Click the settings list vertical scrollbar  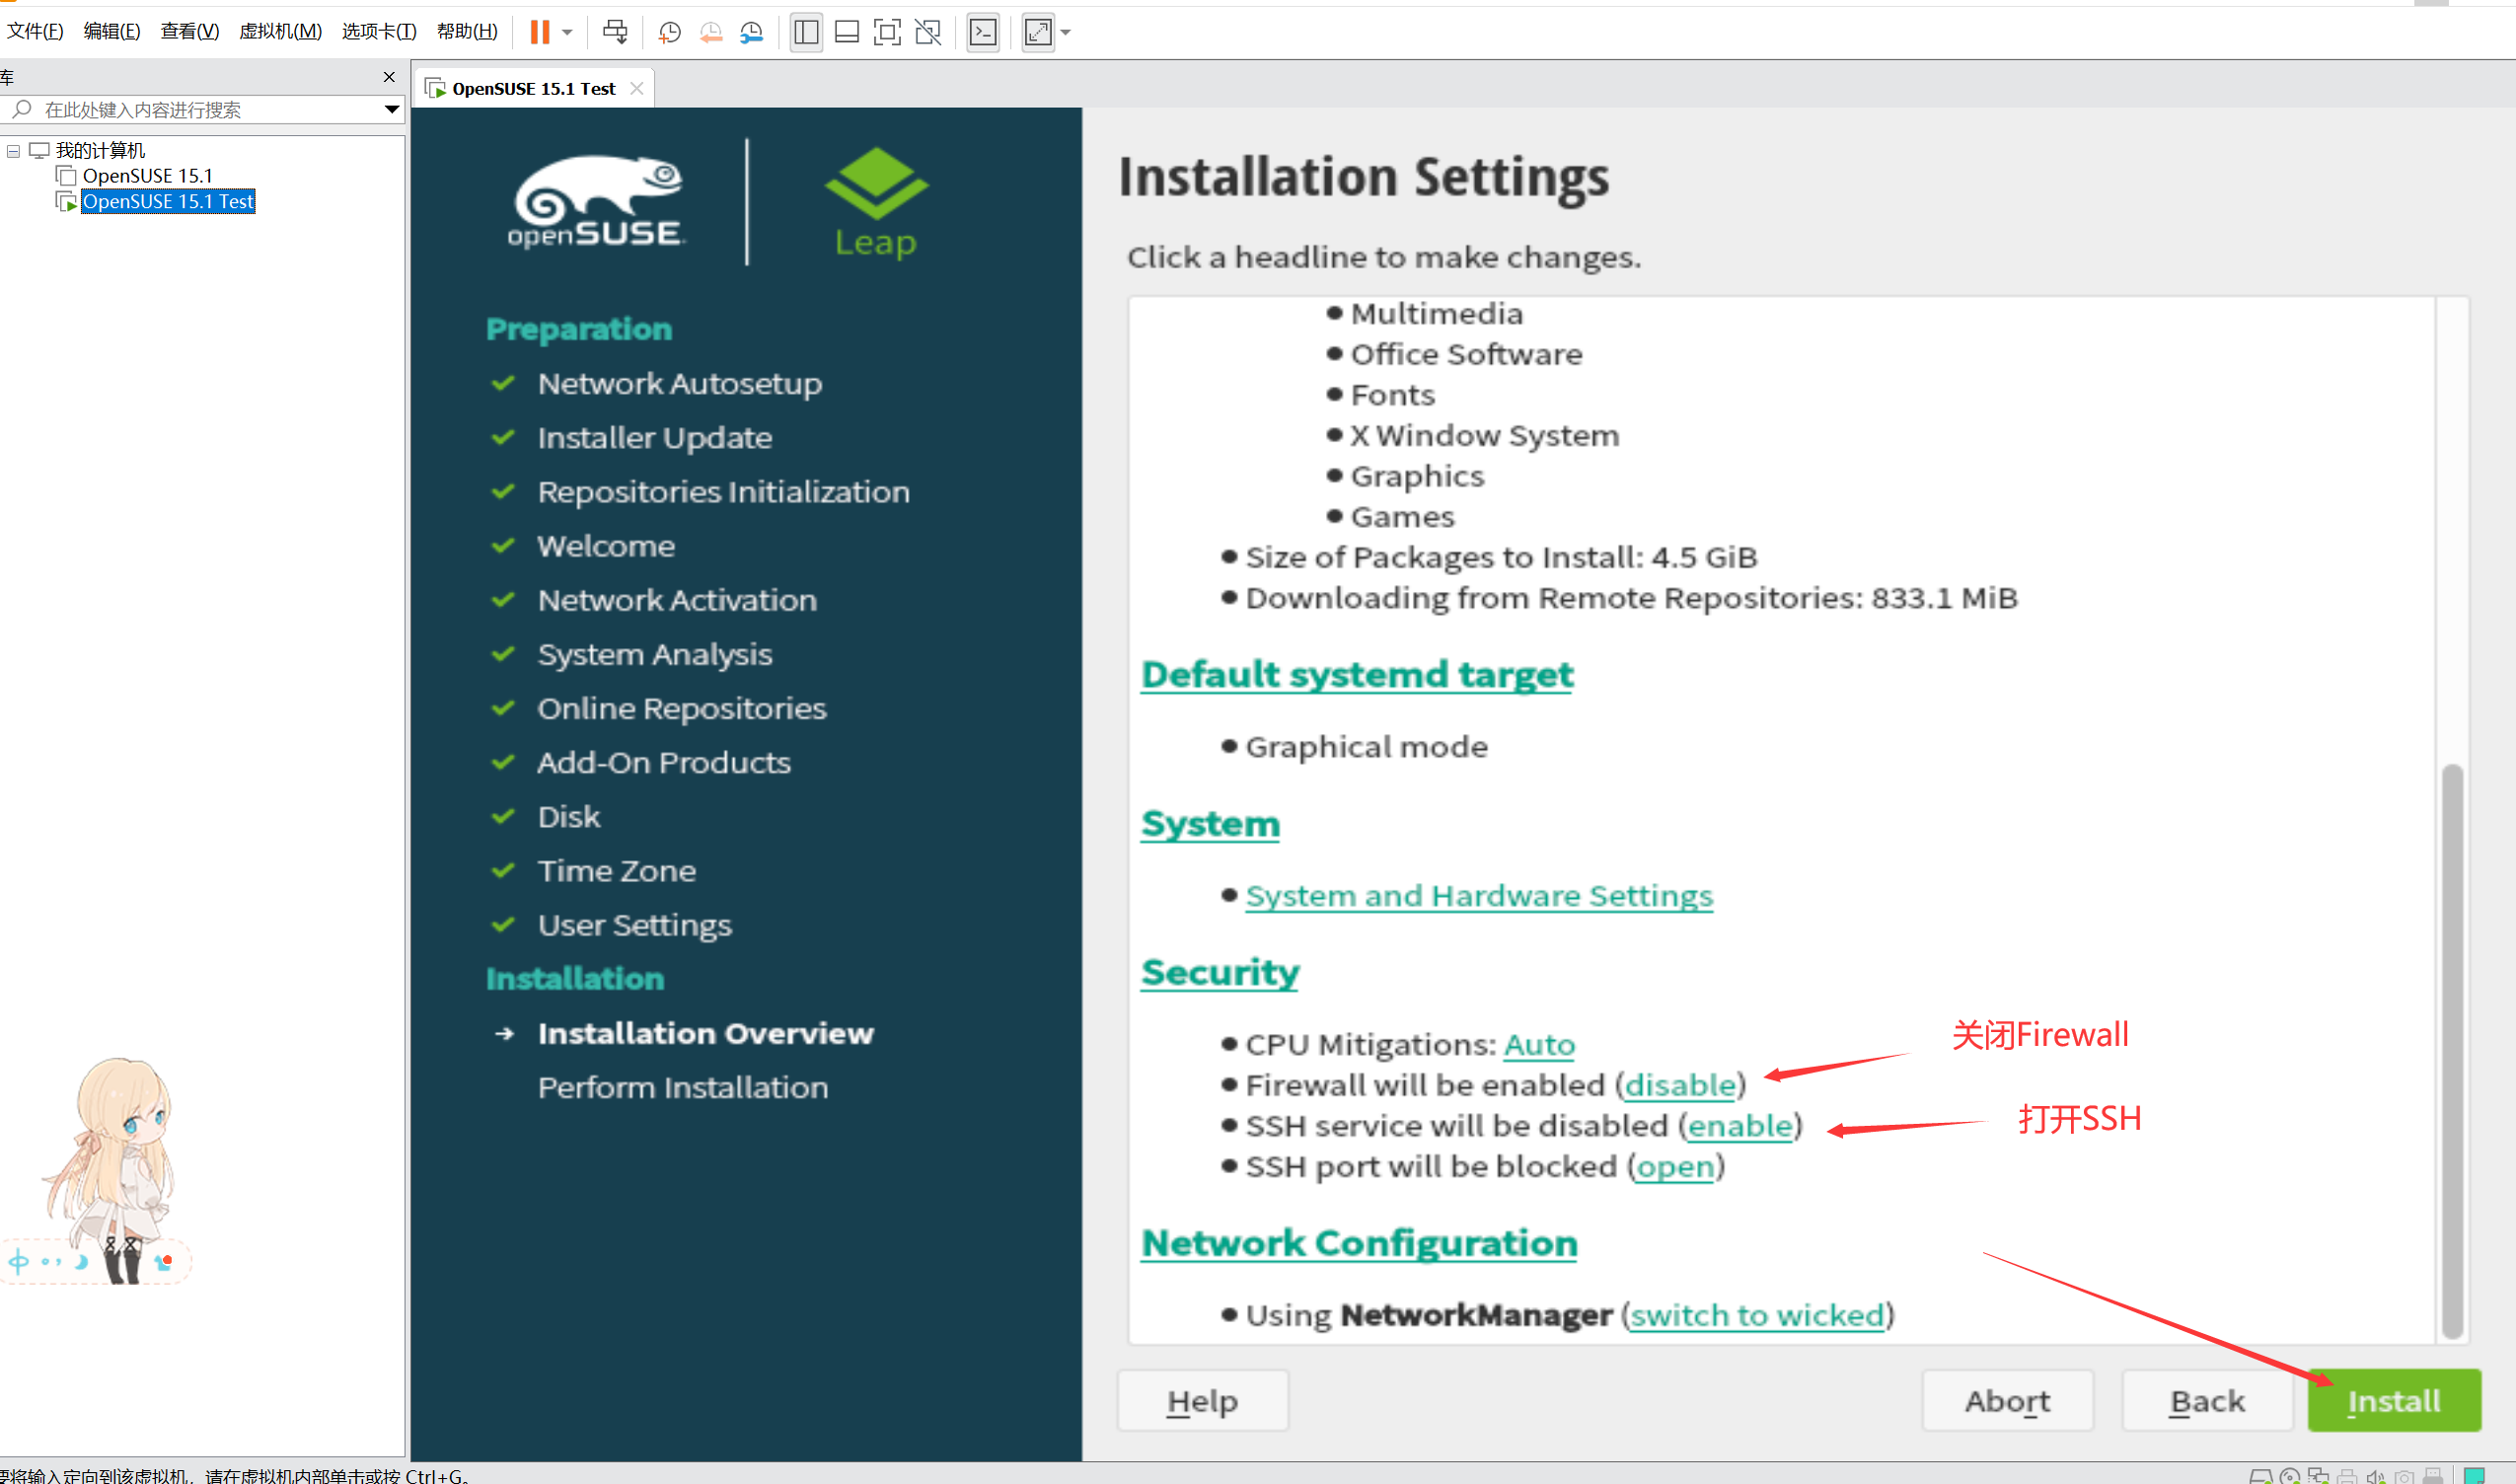2451,1050
